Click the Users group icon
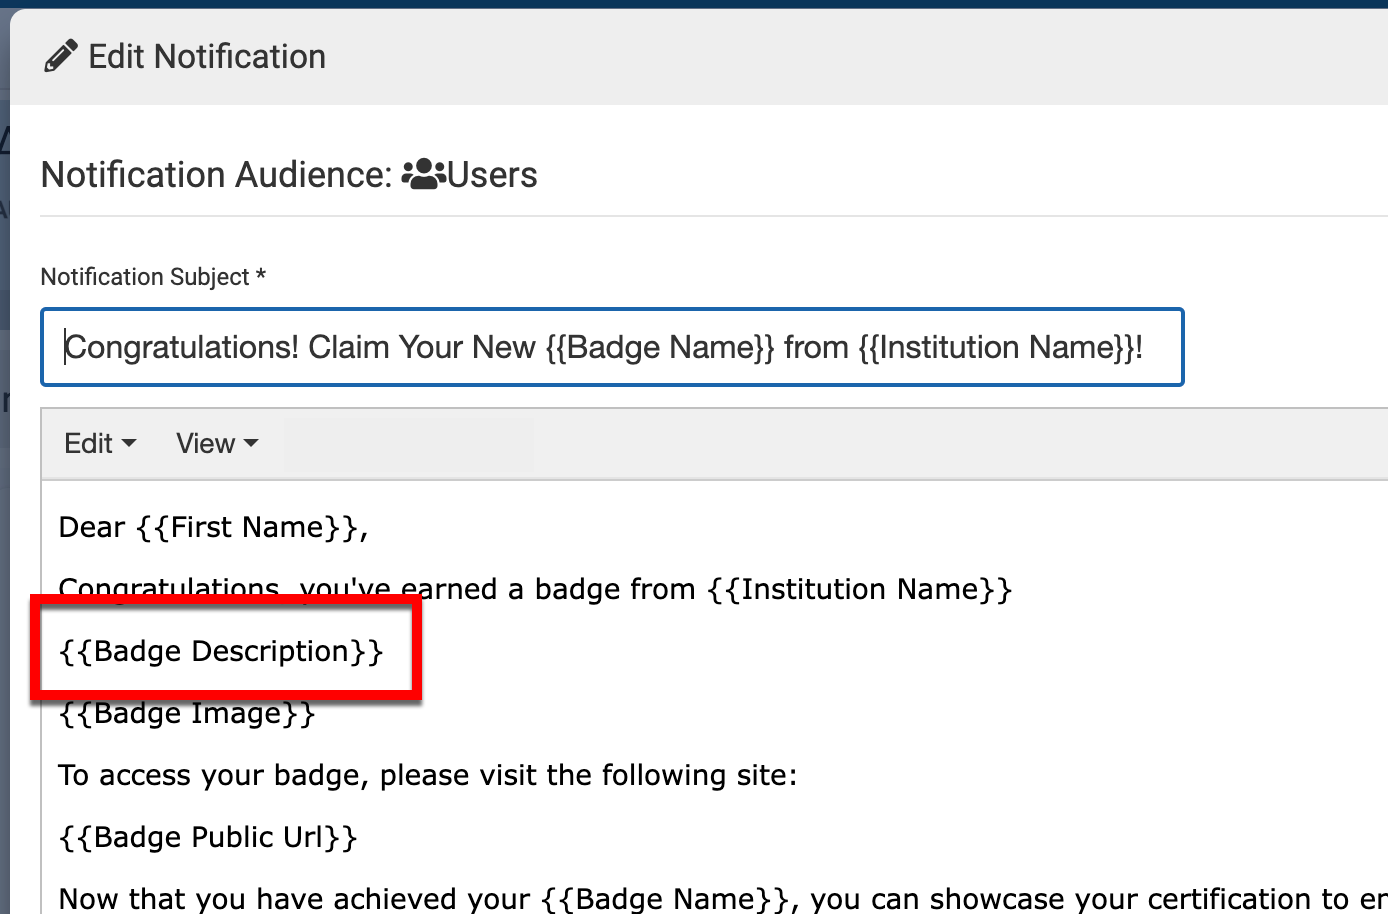Image resolution: width=1388 pixels, height=914 pixels. 423,174
